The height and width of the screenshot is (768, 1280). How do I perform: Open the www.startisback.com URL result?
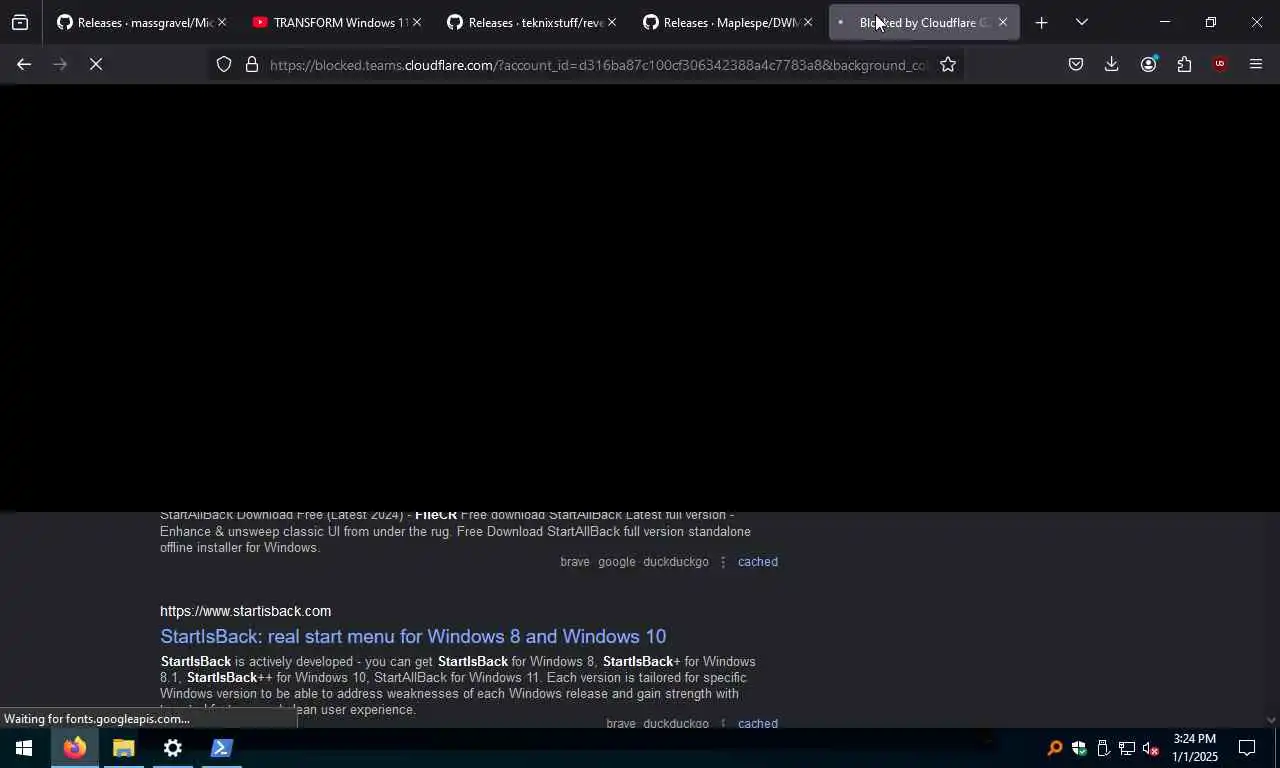click(245, 611)
